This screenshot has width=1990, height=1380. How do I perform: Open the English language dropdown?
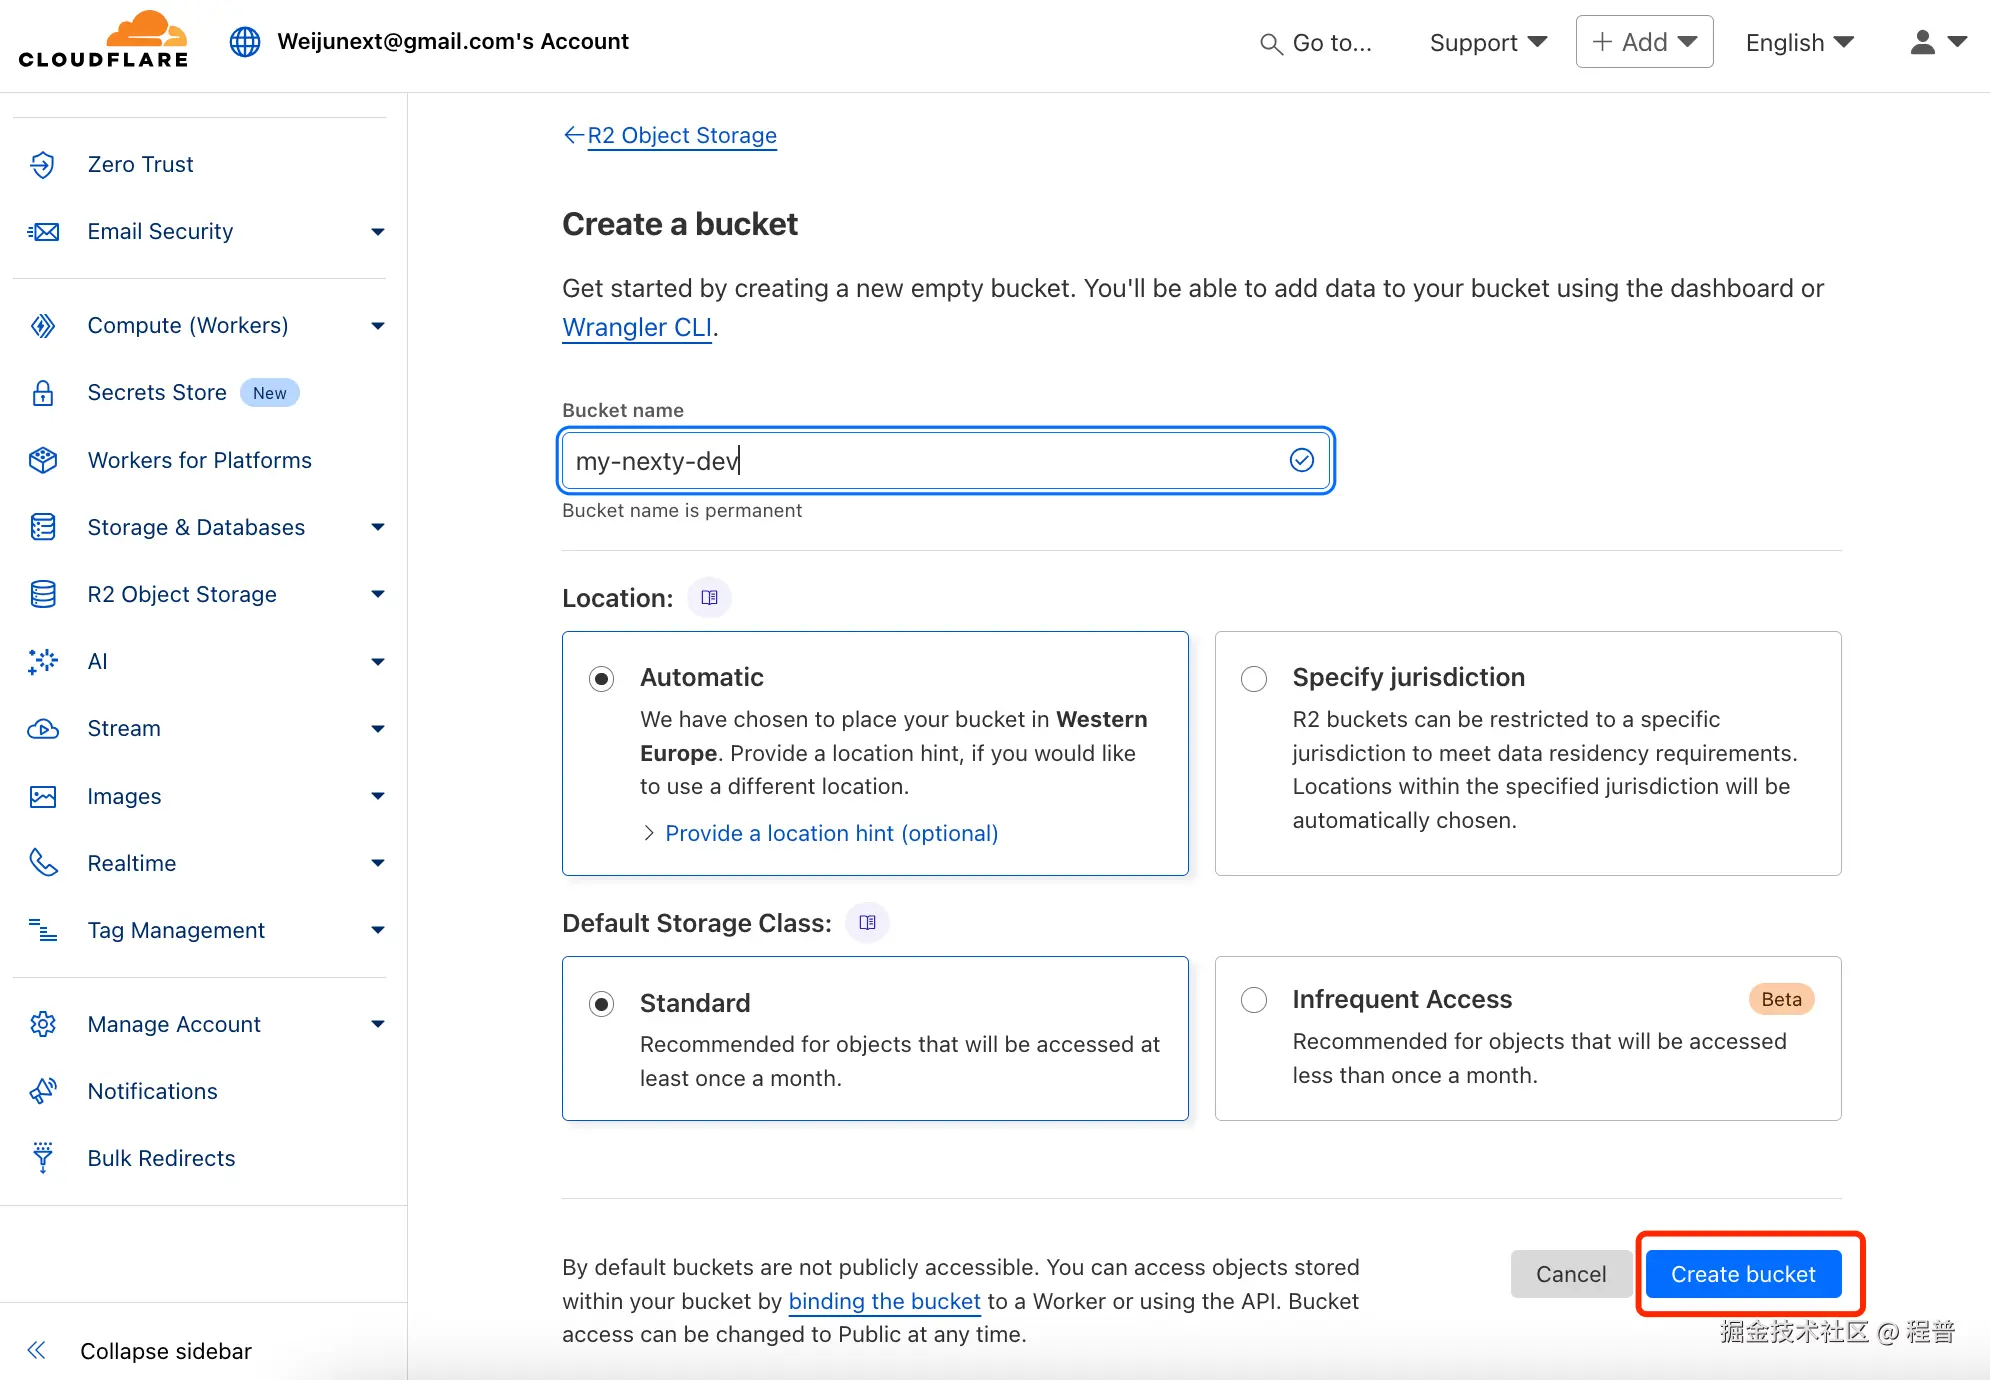coord(1799,42)
